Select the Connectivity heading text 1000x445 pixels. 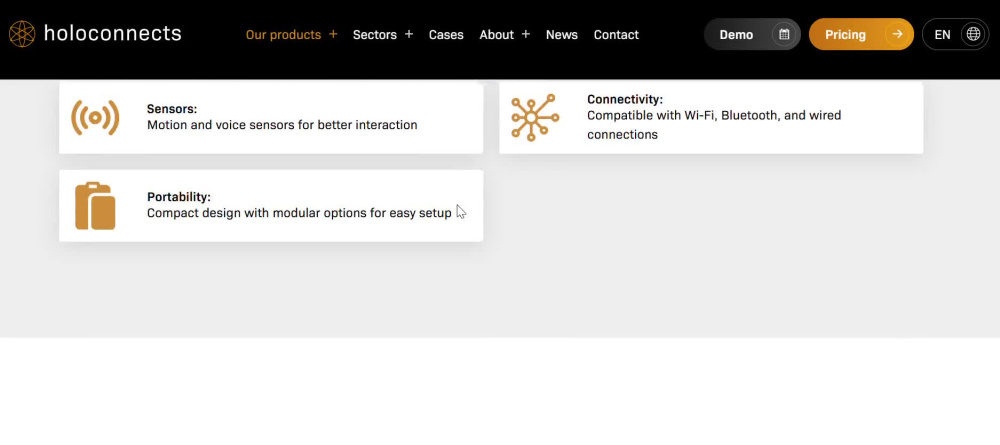tap(625, 99)
